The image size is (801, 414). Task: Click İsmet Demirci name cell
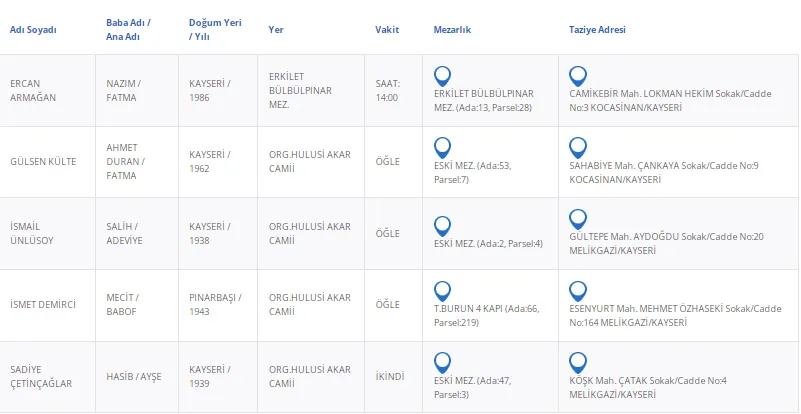(x=42, y=304)
